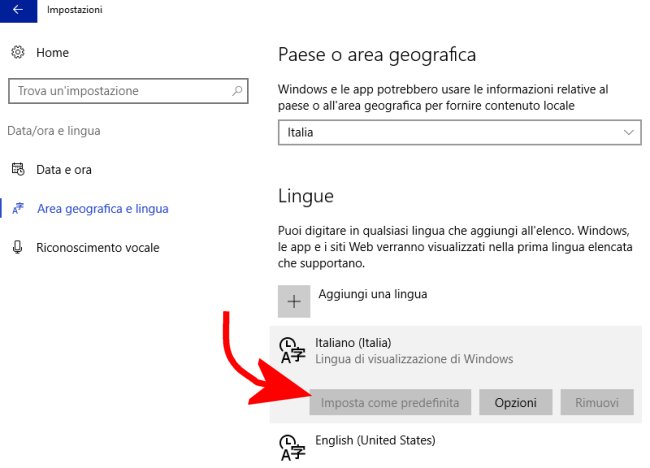The width and height of the screenshot is (650, 468).
Task: Click the Data e ora calendar icon
Action: (18, 169)
